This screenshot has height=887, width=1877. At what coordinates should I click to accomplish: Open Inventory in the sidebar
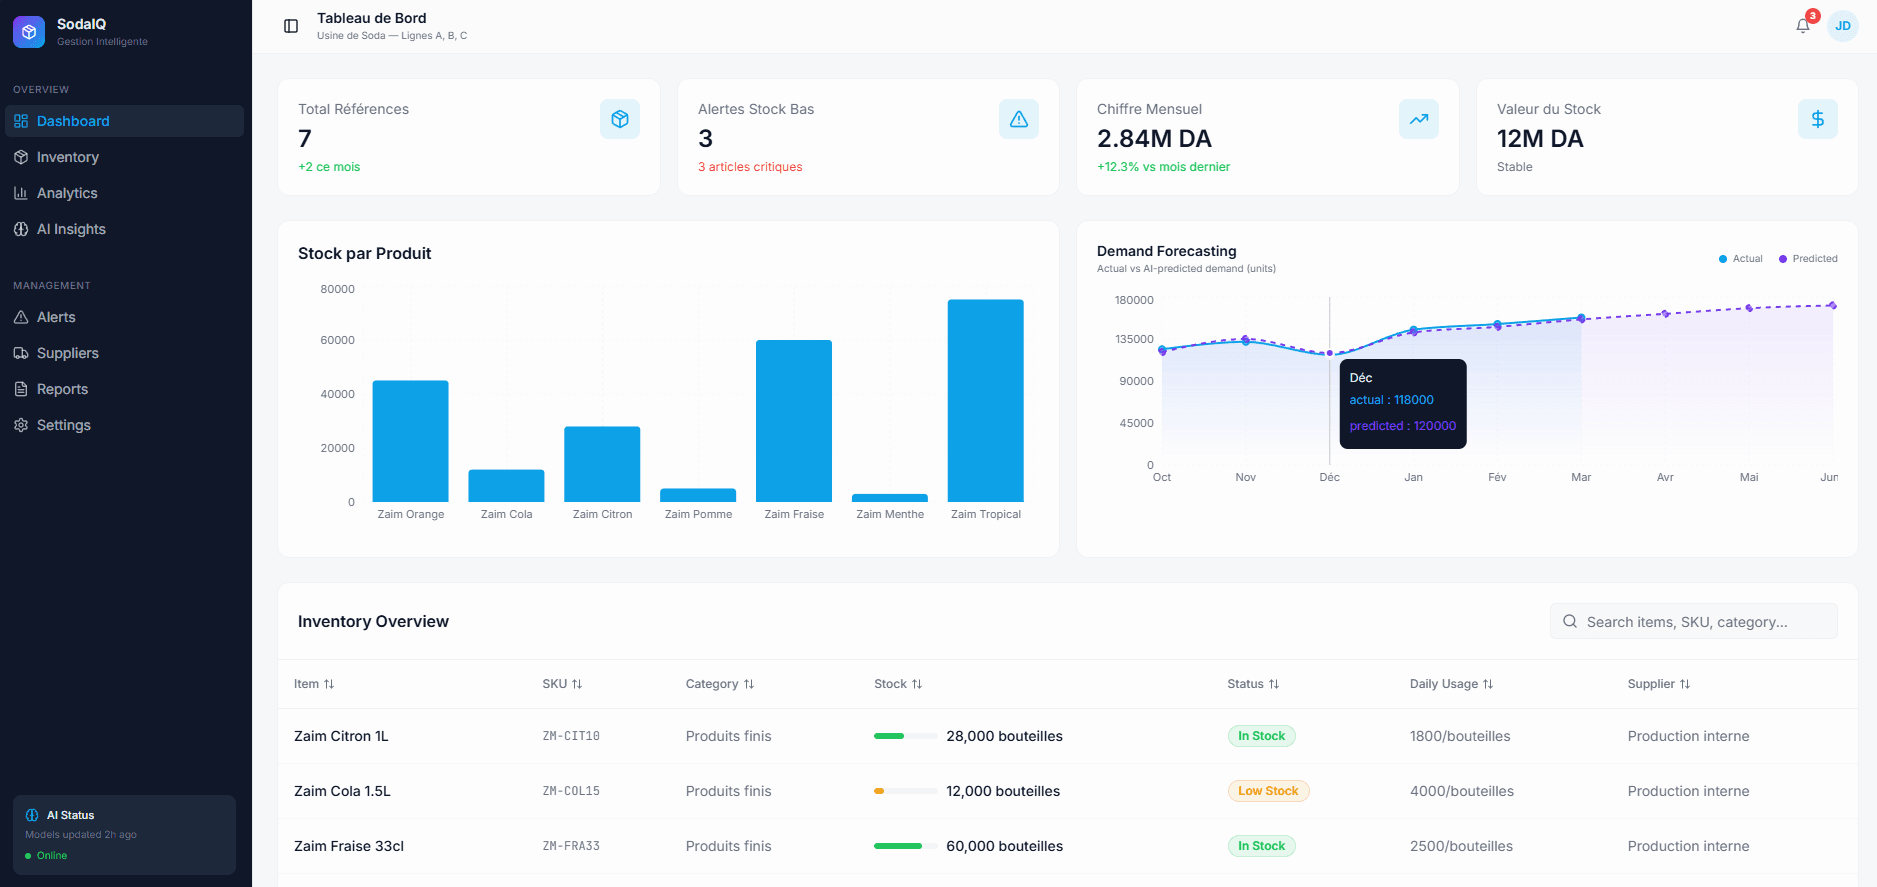pyautogui.click(x=67, y=157)
